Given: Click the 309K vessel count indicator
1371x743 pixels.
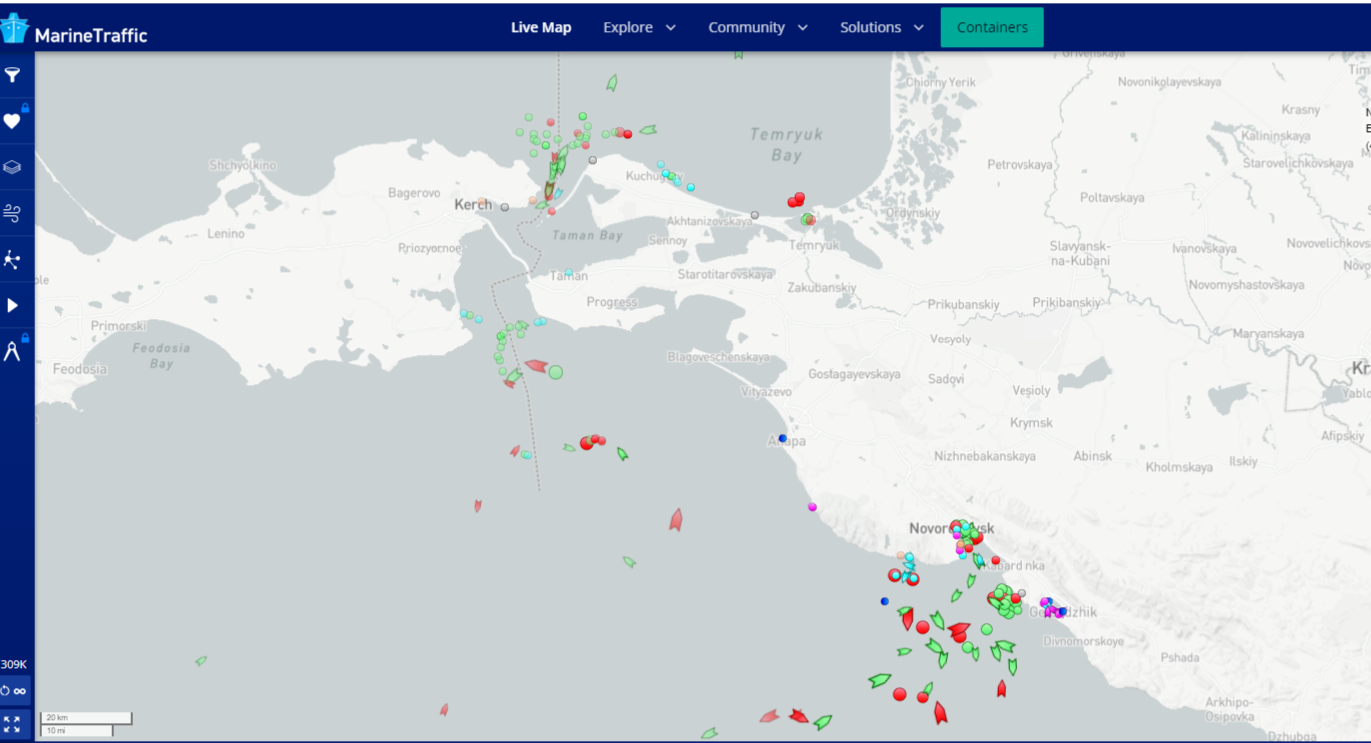Looking at the screenshot, I should 14,664.
